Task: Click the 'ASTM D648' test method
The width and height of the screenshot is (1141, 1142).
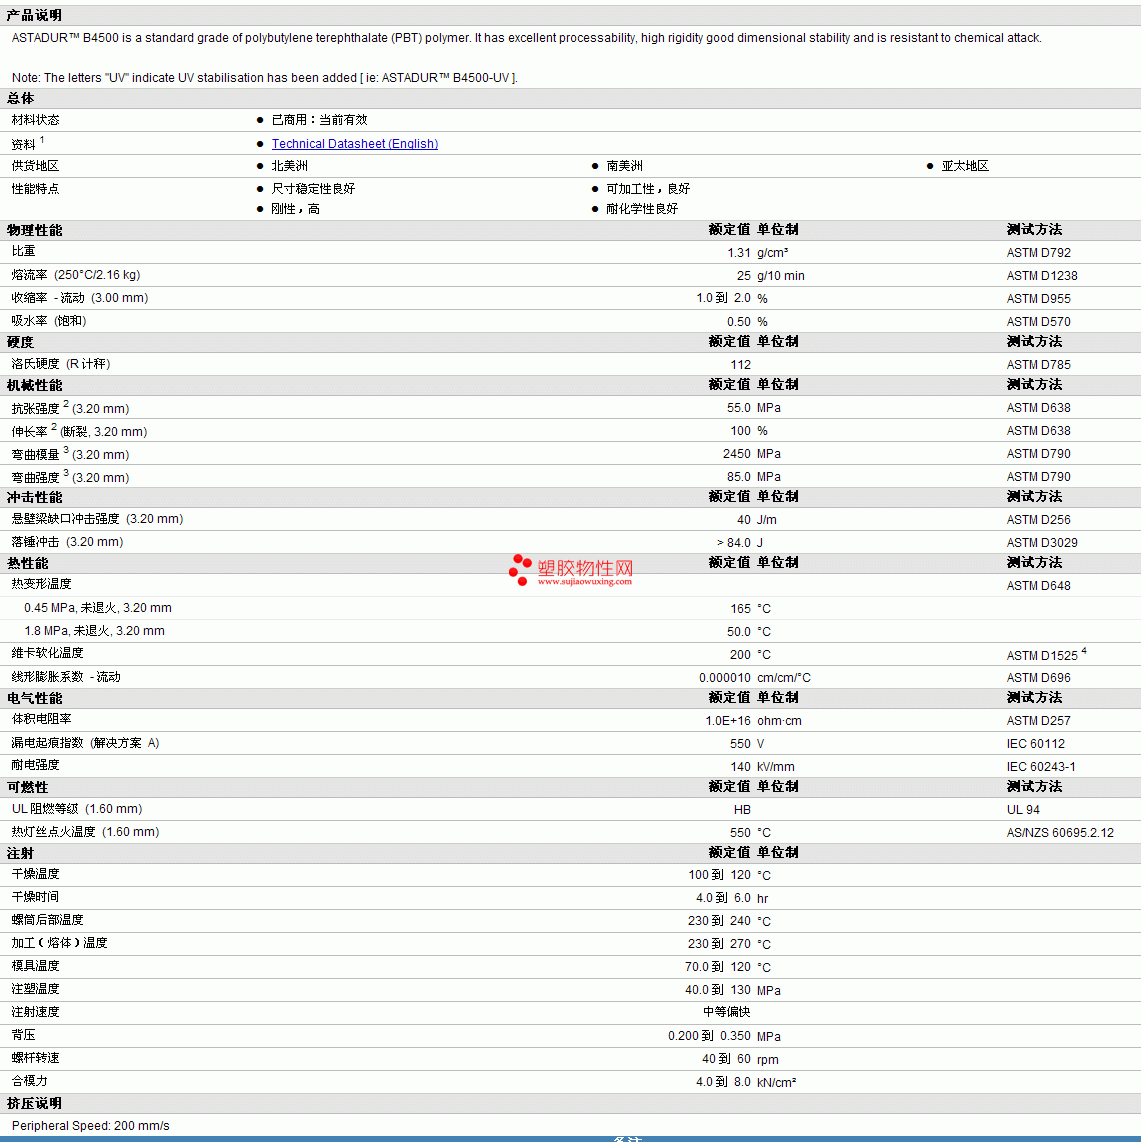Action: (x=1038, y=586)
